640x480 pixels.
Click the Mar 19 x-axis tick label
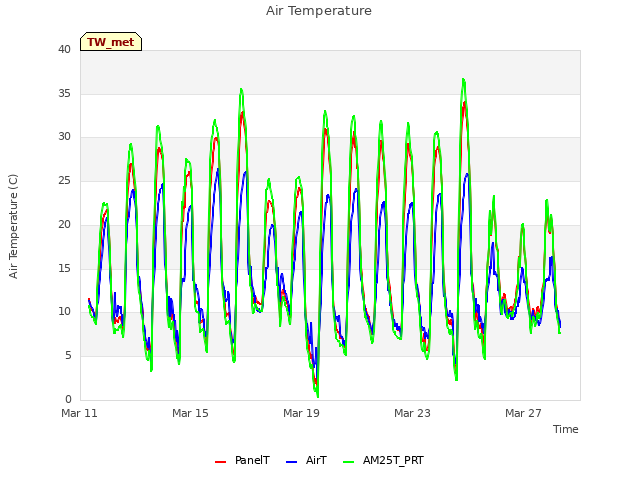(x=301, y=413)
